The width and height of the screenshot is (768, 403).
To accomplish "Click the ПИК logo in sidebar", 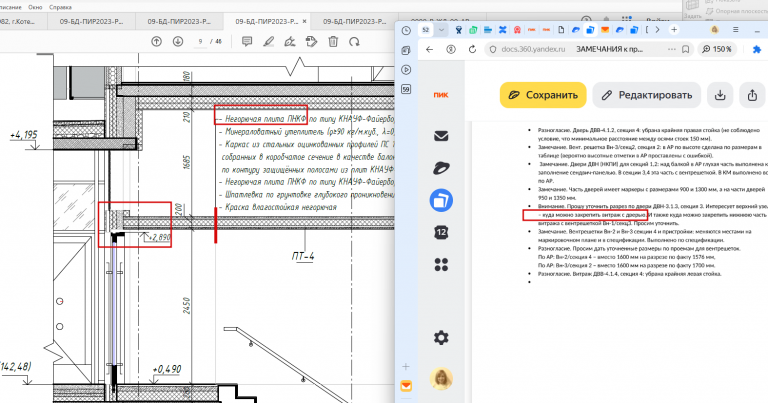I will click(x=441, y=95).
